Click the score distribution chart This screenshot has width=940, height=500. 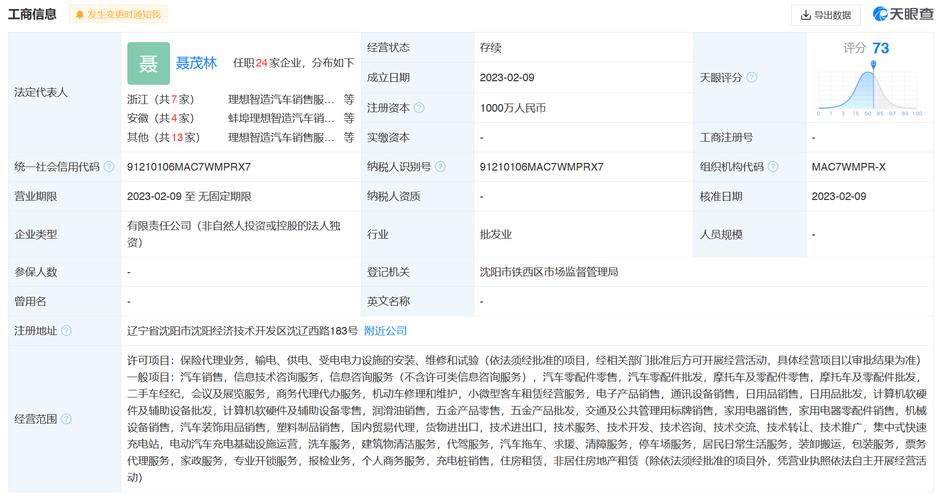point(870,89)
